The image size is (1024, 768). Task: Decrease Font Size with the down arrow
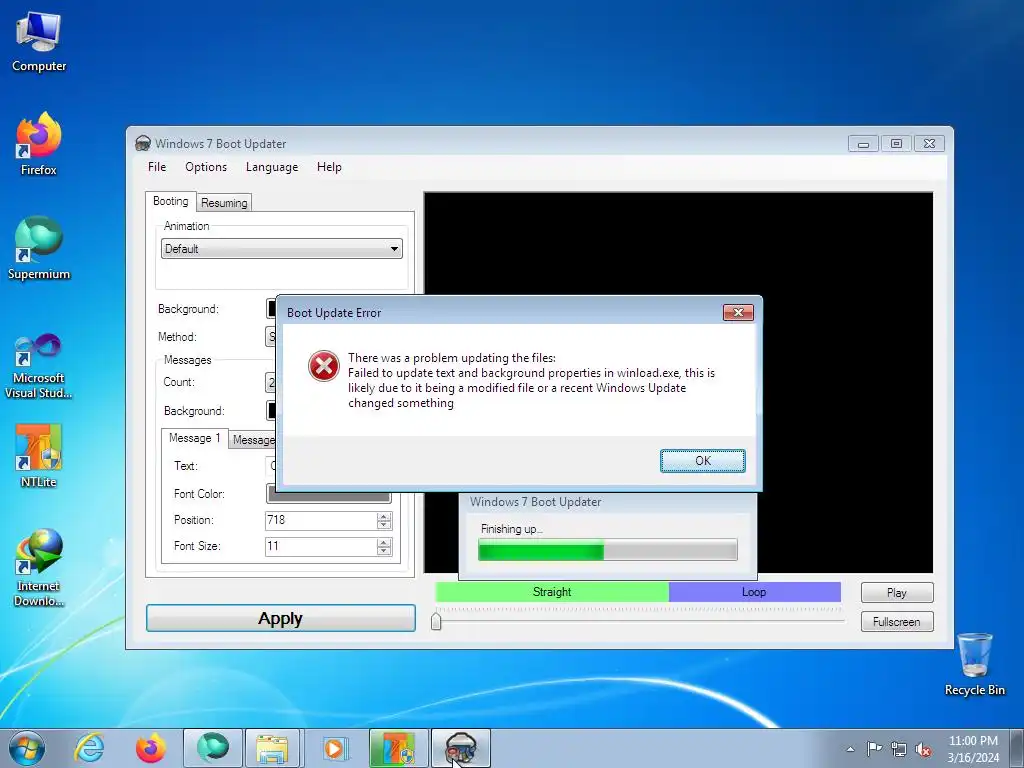(x=384, y=551)
